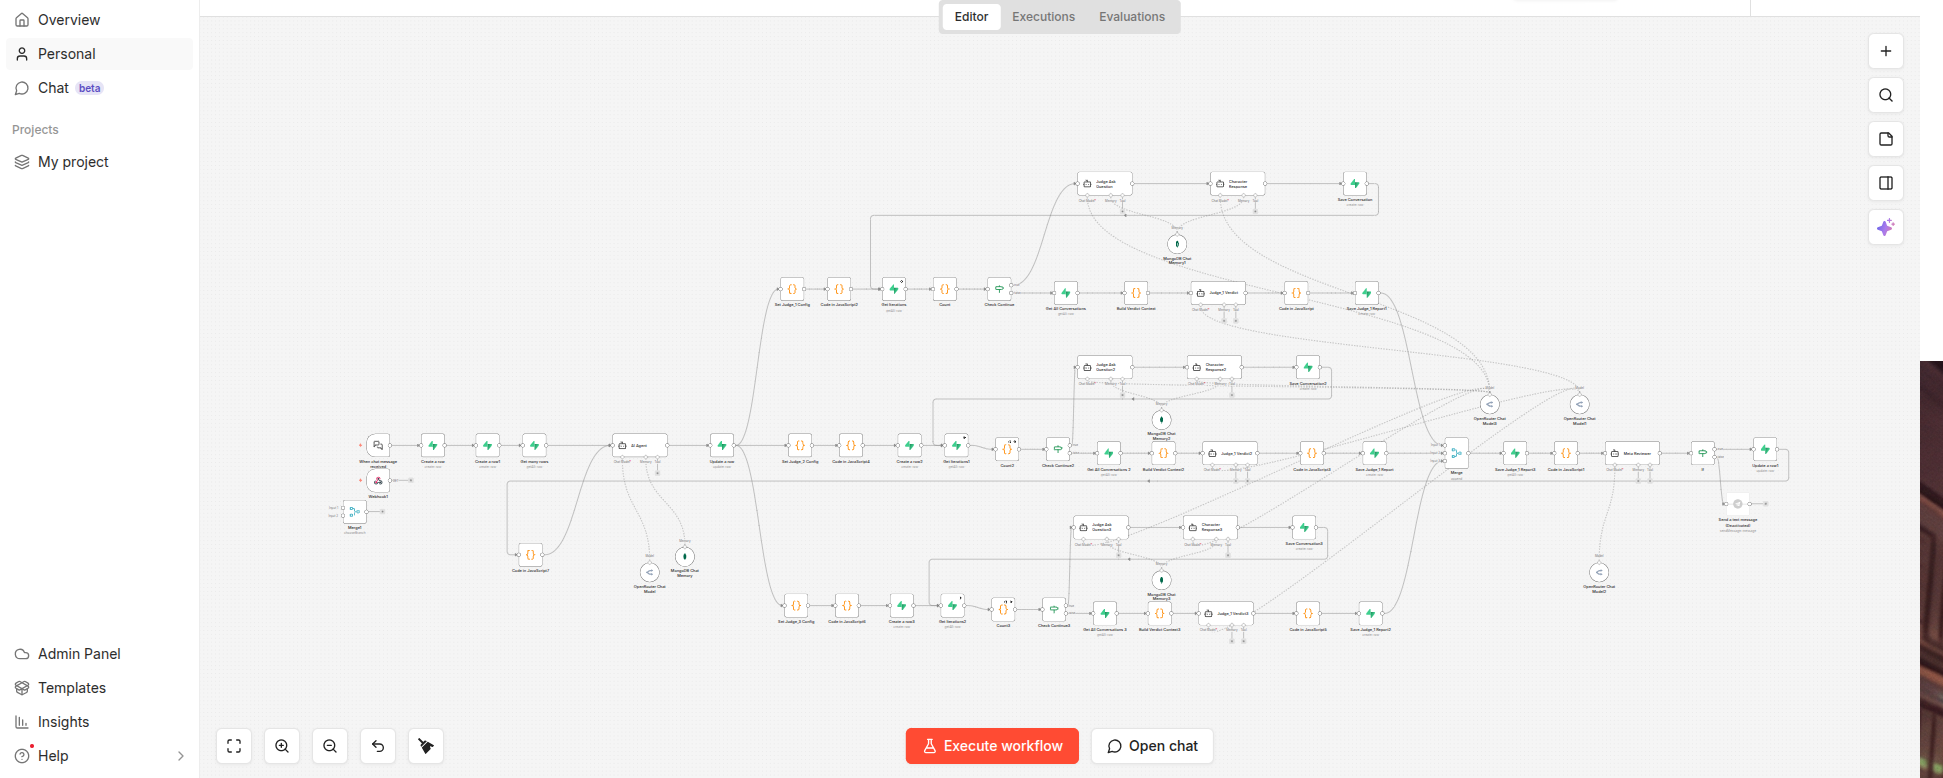Viewport: 1943px width, 778px height.
Task: Go to the Personal workspace
Action: pyautogui.click(x=99, y=54)
